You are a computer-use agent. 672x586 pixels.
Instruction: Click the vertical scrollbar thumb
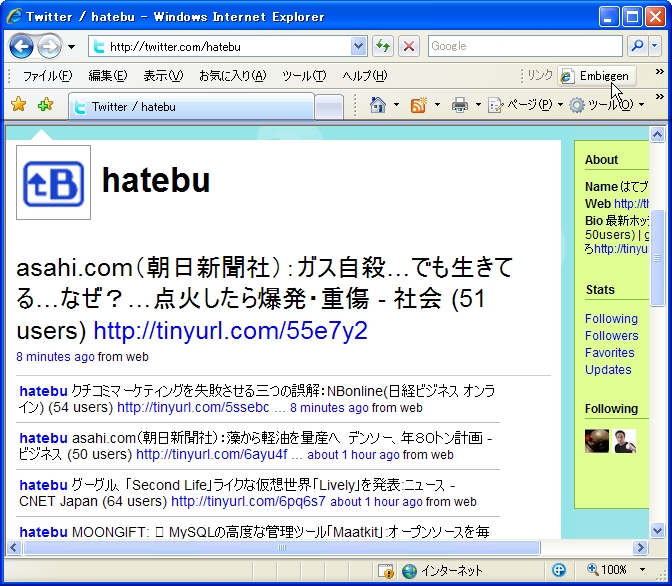tap(657, 258)
